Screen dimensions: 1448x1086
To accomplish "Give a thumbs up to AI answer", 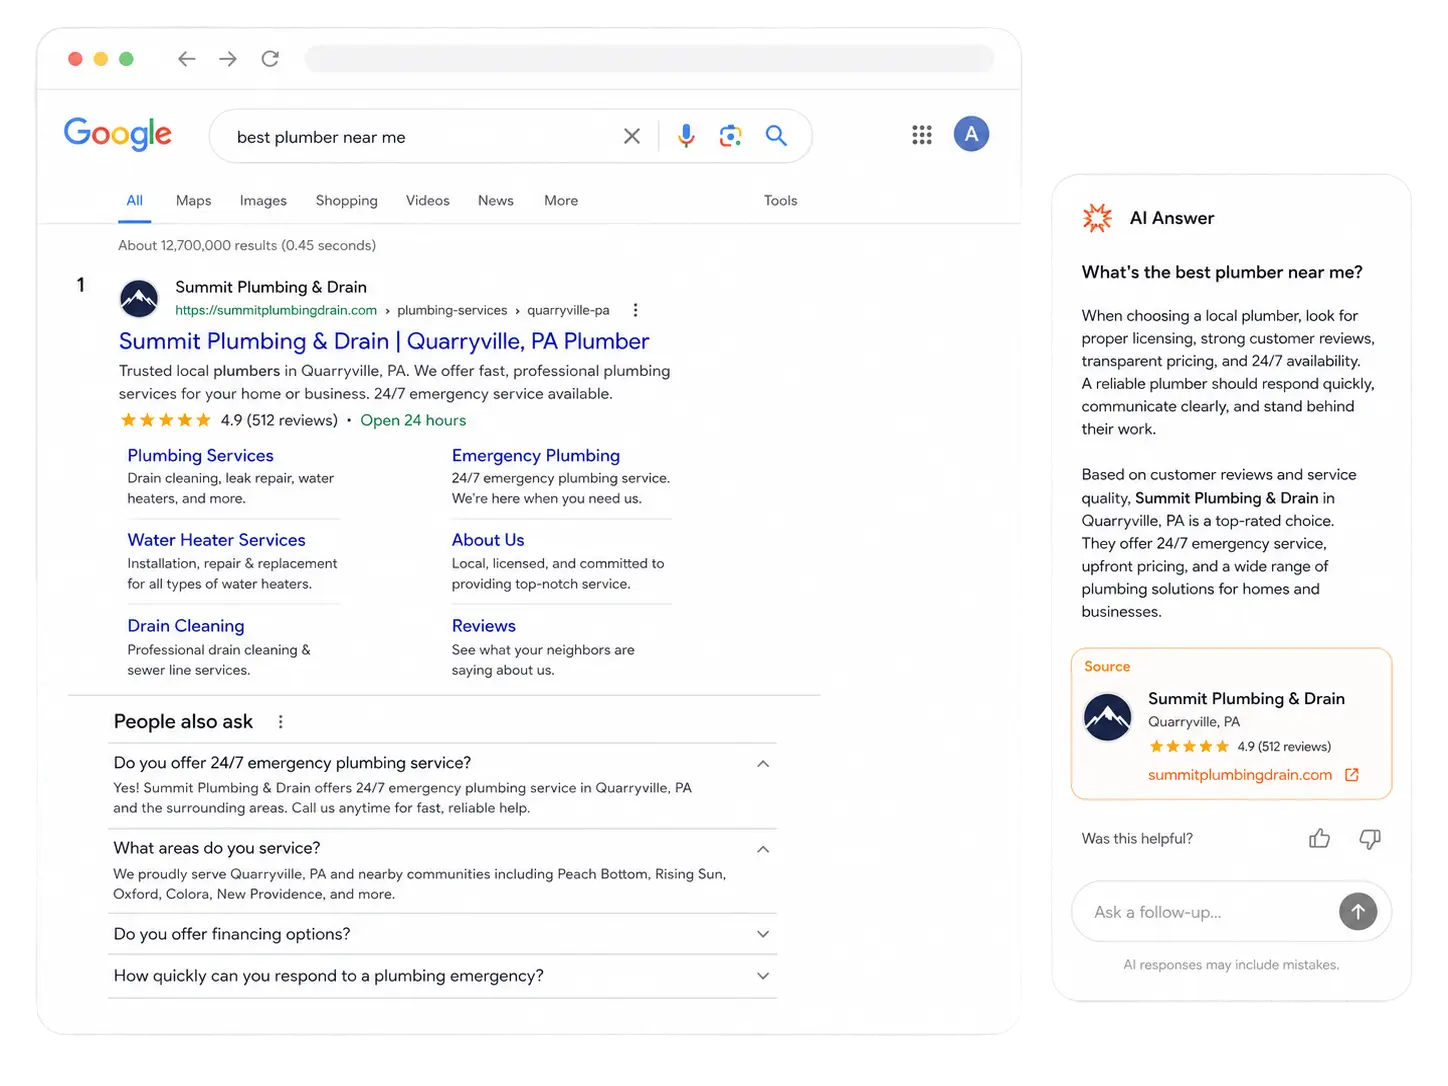I will (1320, 839).
